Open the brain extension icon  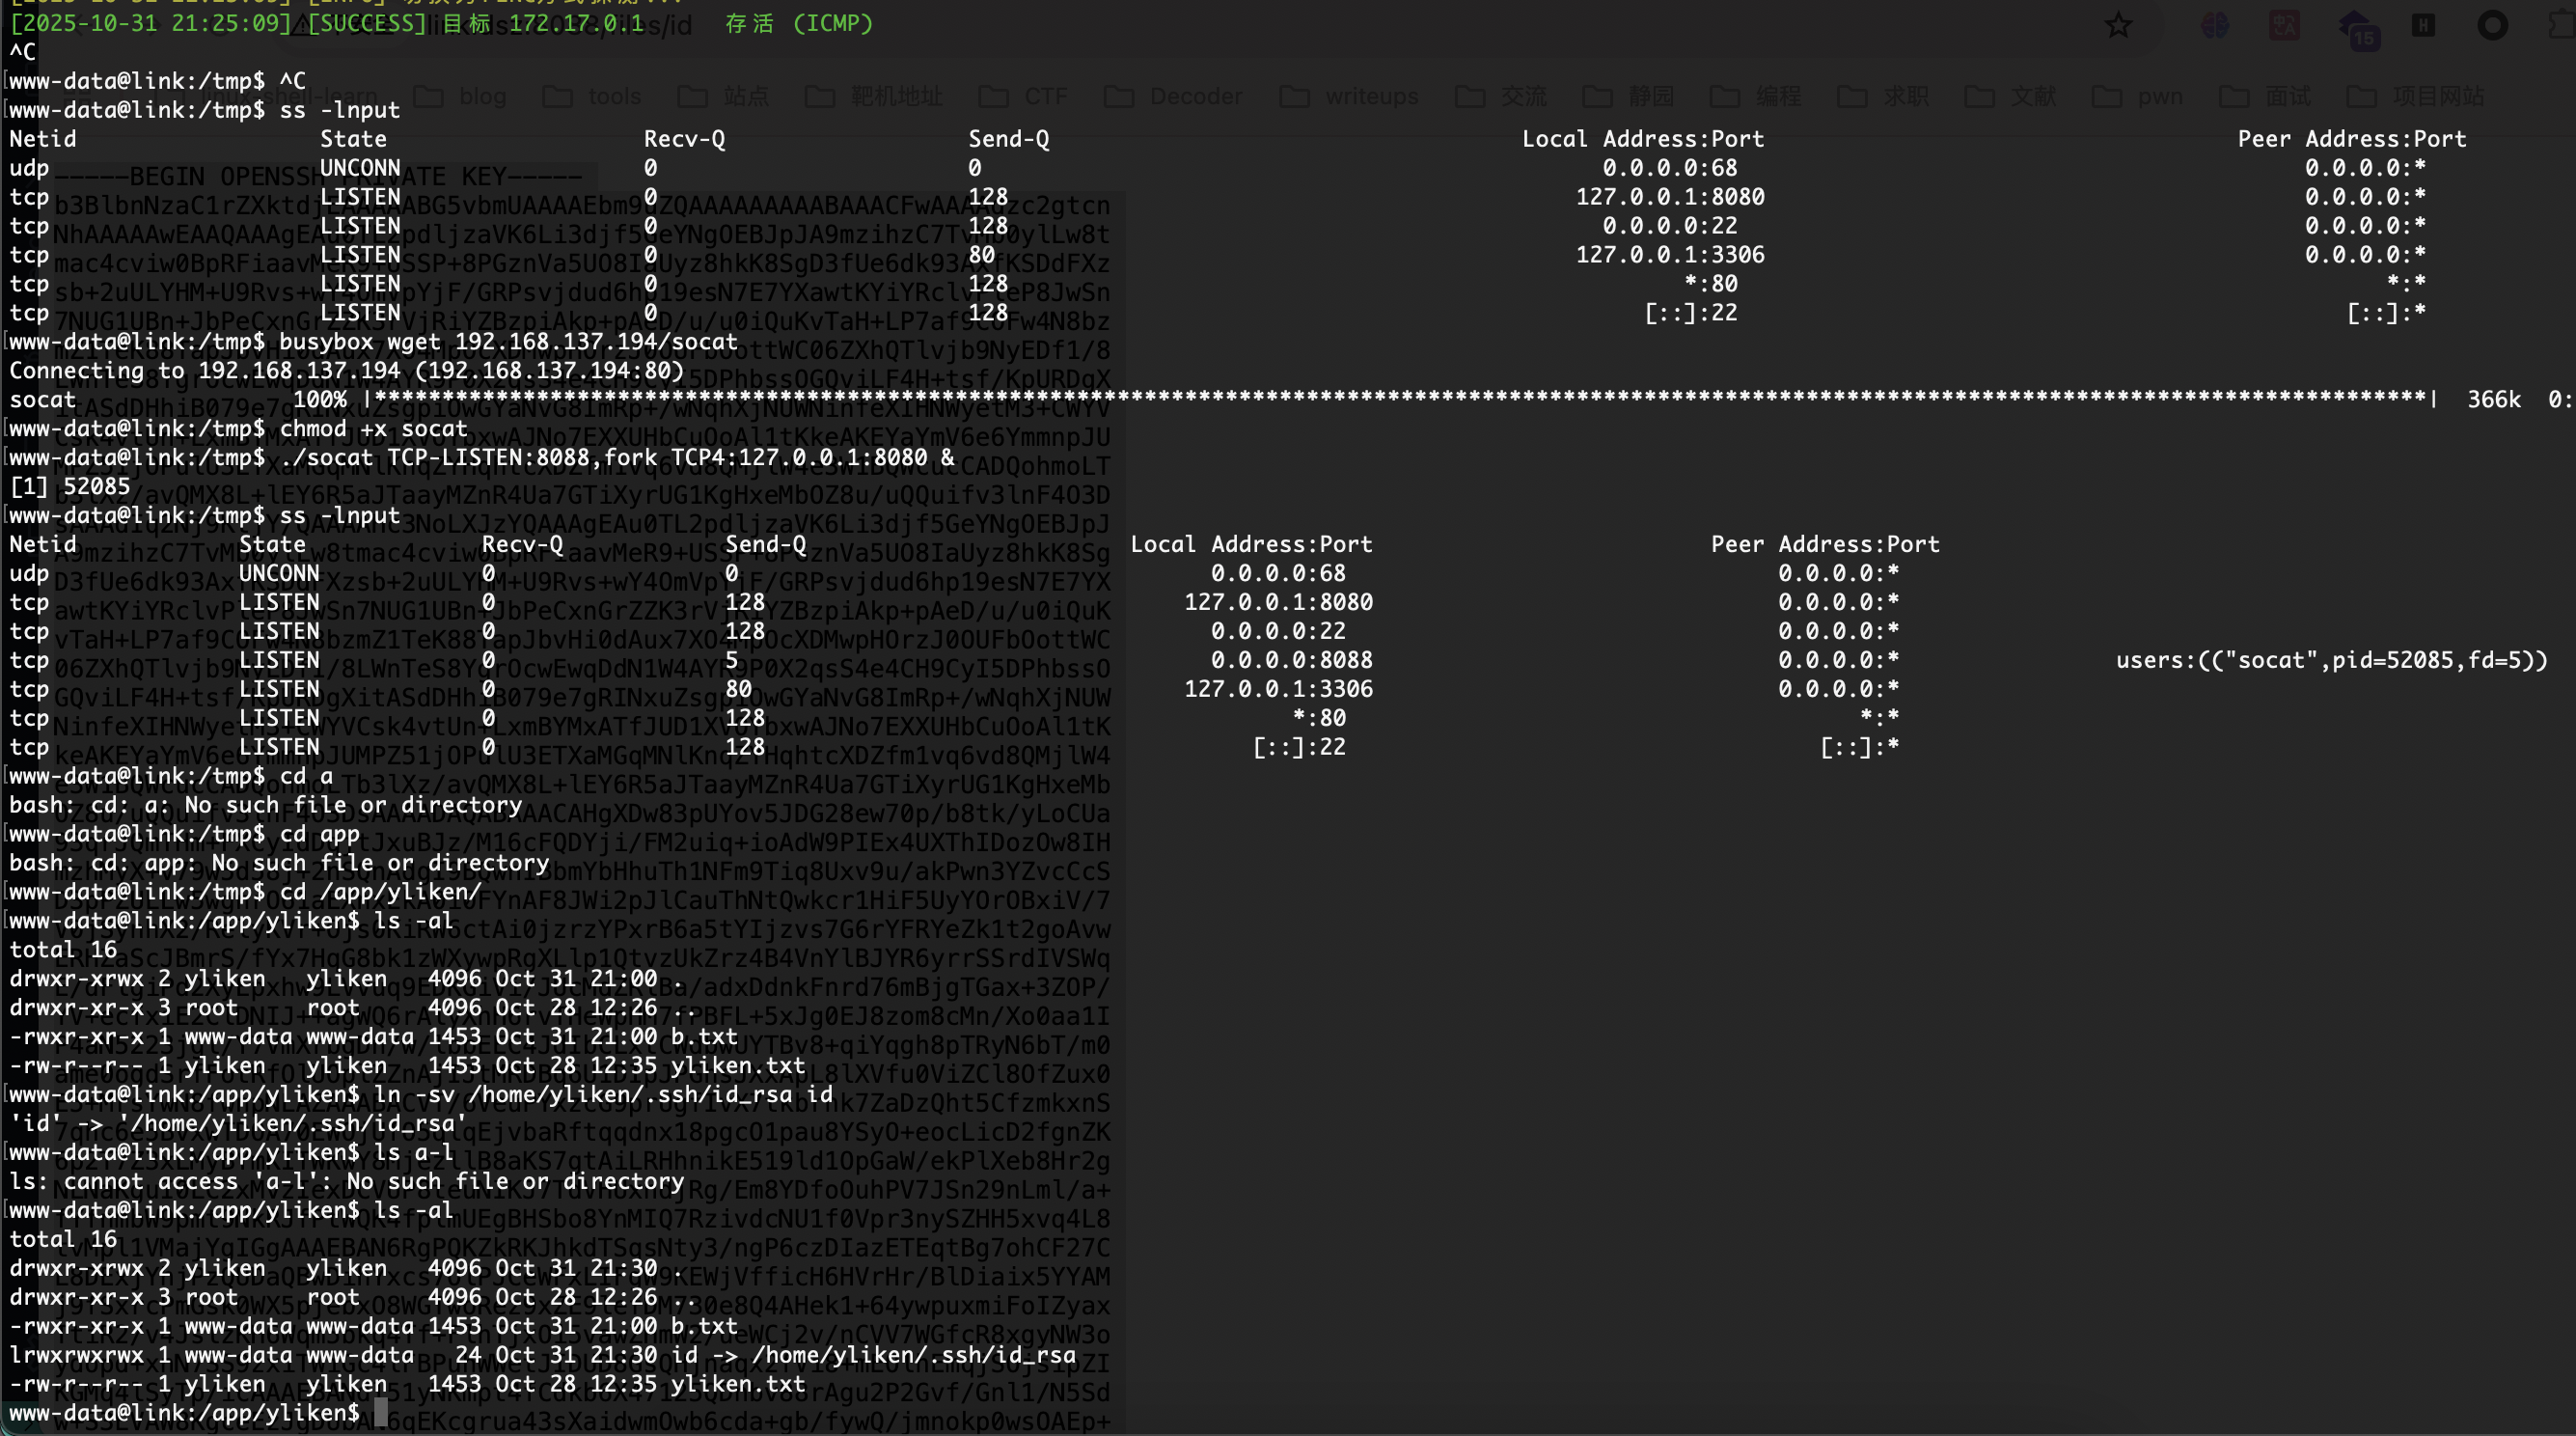point(2215,25)
